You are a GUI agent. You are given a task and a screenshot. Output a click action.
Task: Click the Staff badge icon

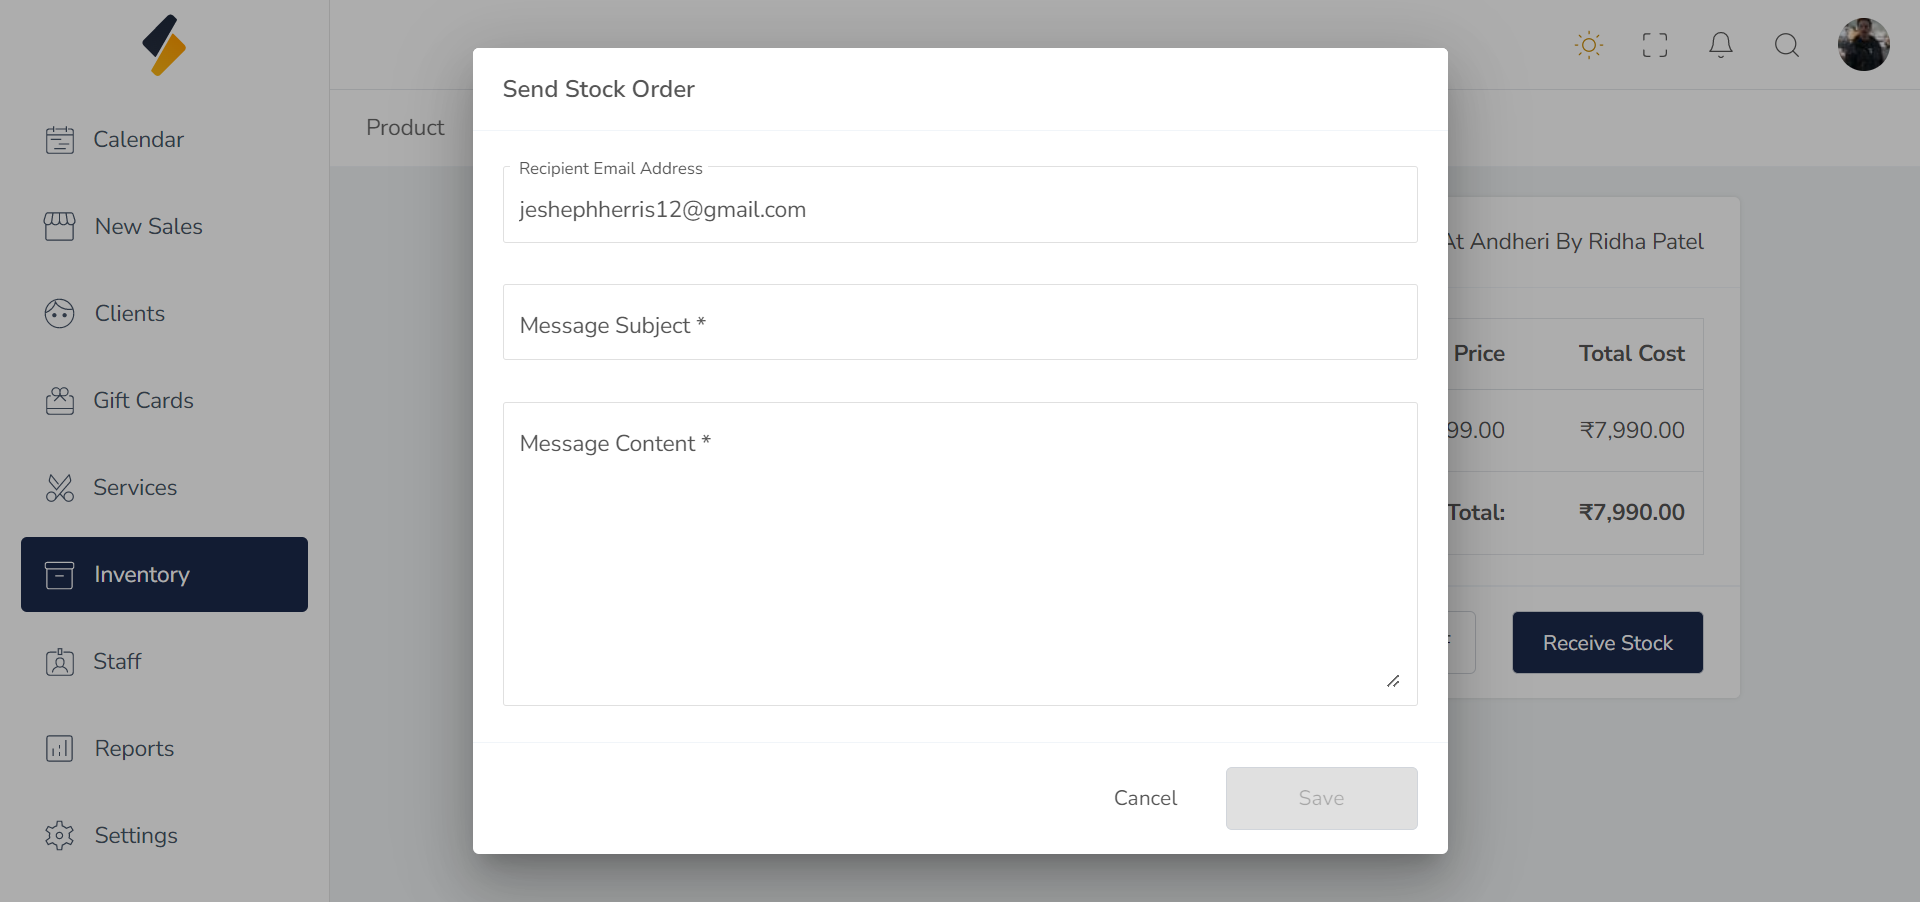(x=60, y=662)
